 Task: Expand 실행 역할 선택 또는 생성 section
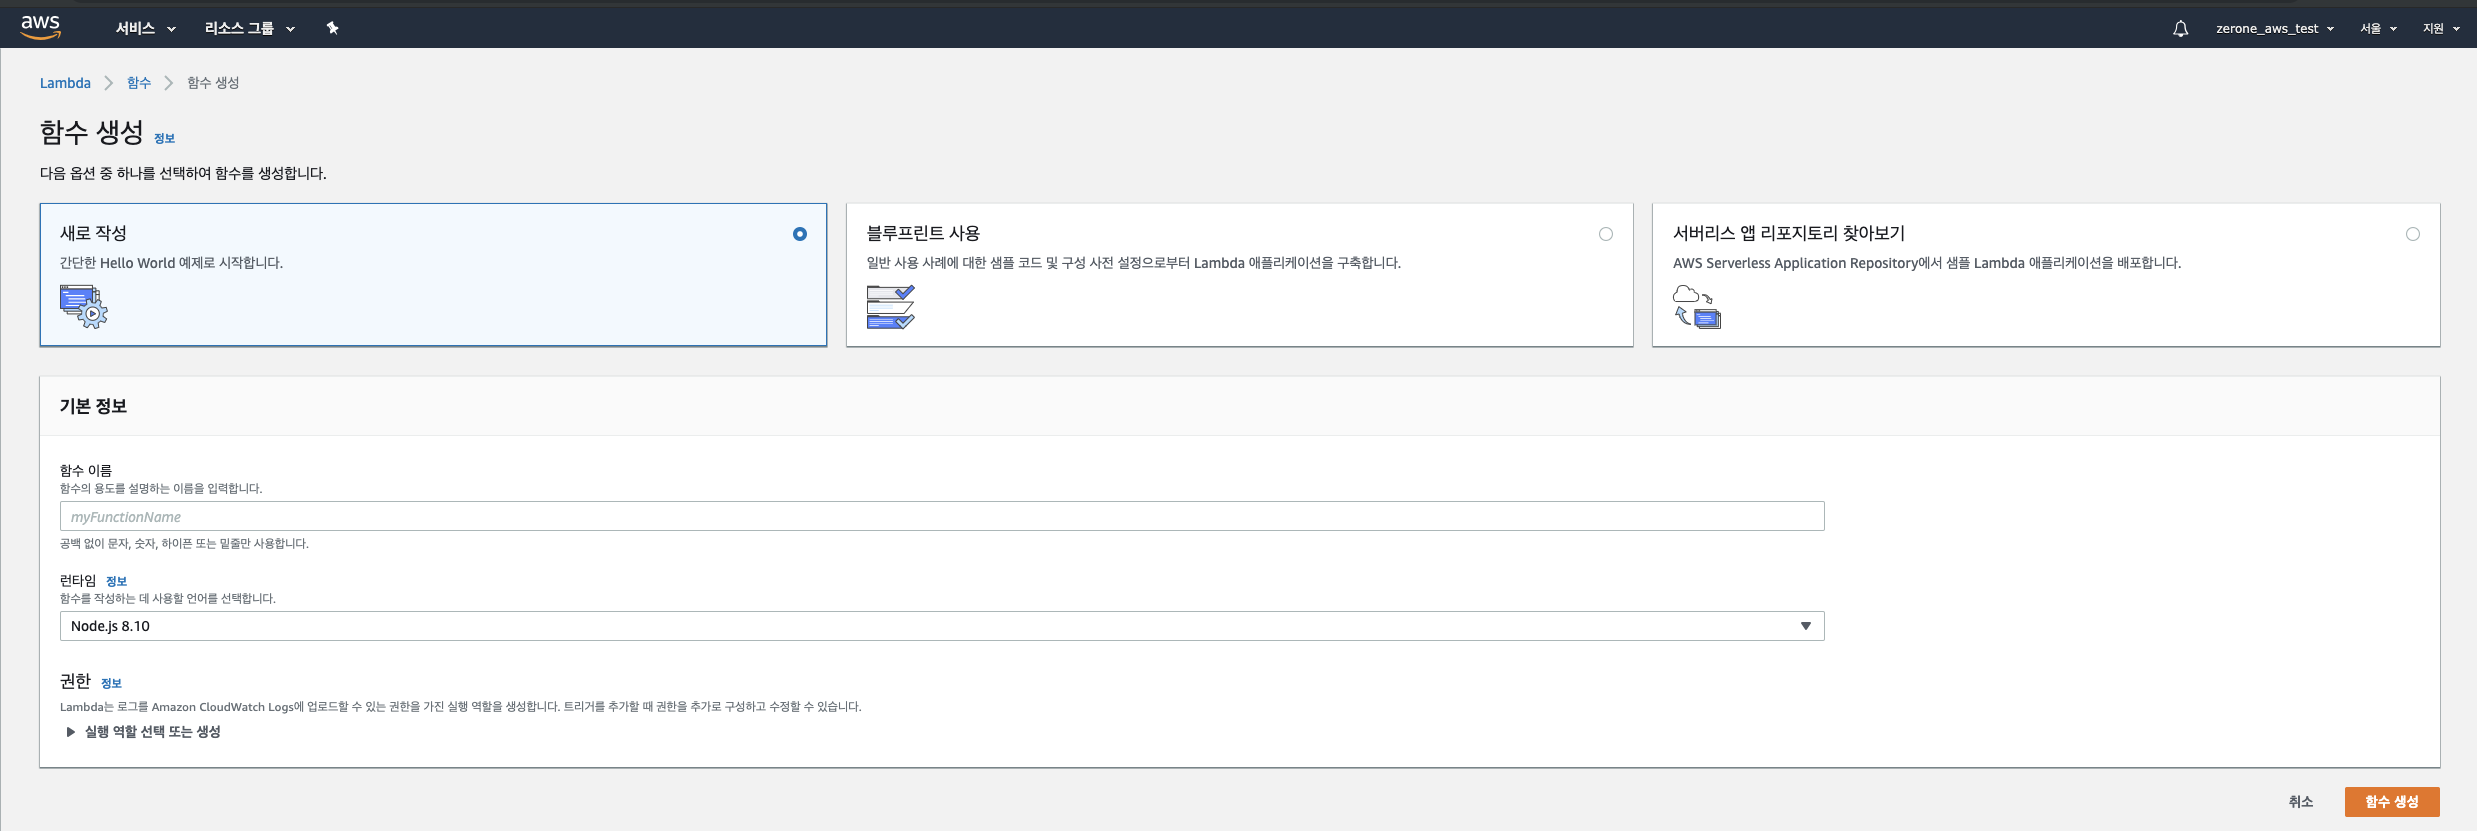143,732
